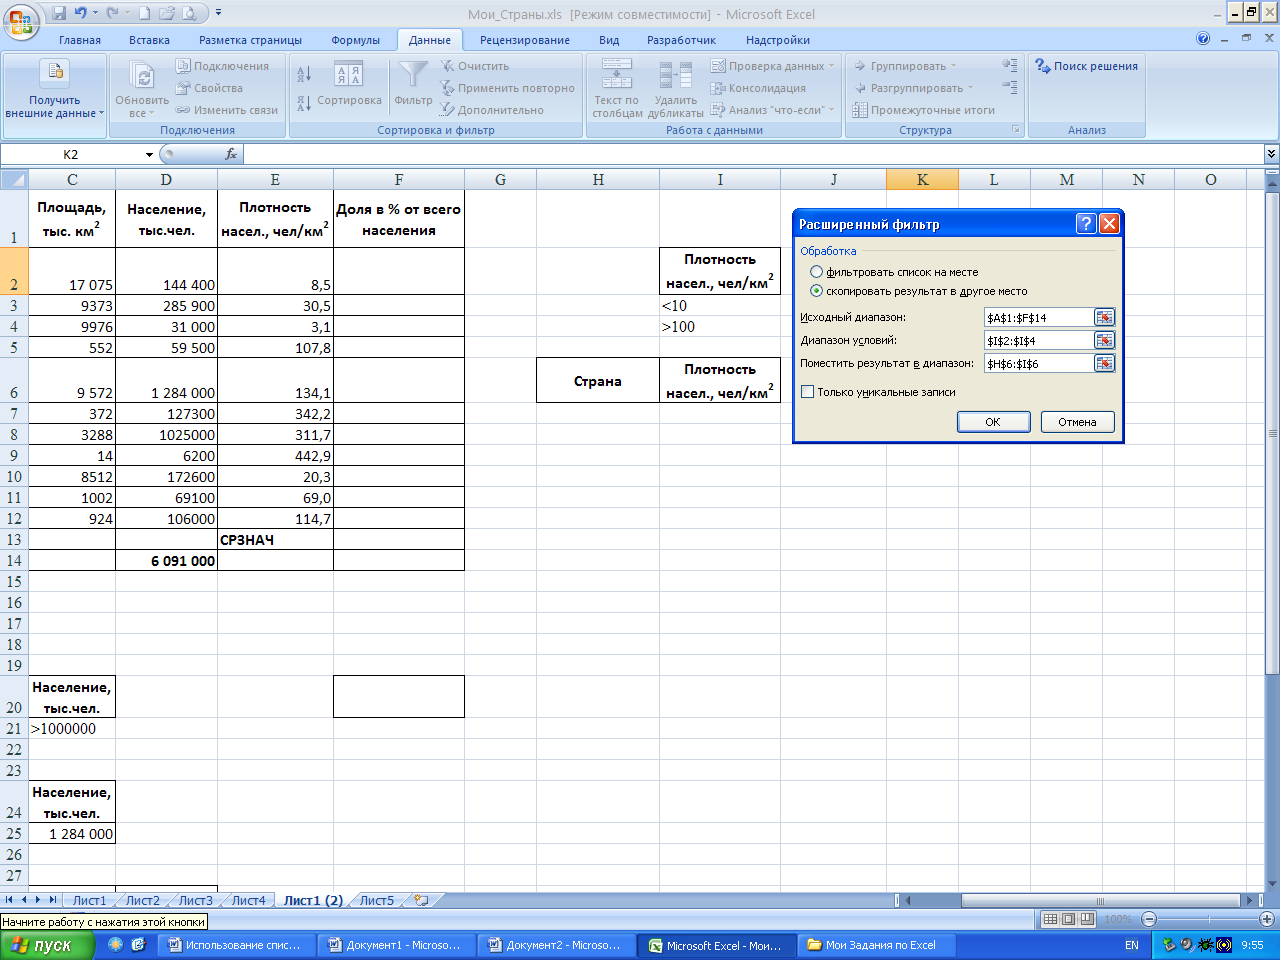The width and height of the screenshot is (1280, 960).
Task: Switch to the Рецензирование tab
Action: click(x=525, y=40)
